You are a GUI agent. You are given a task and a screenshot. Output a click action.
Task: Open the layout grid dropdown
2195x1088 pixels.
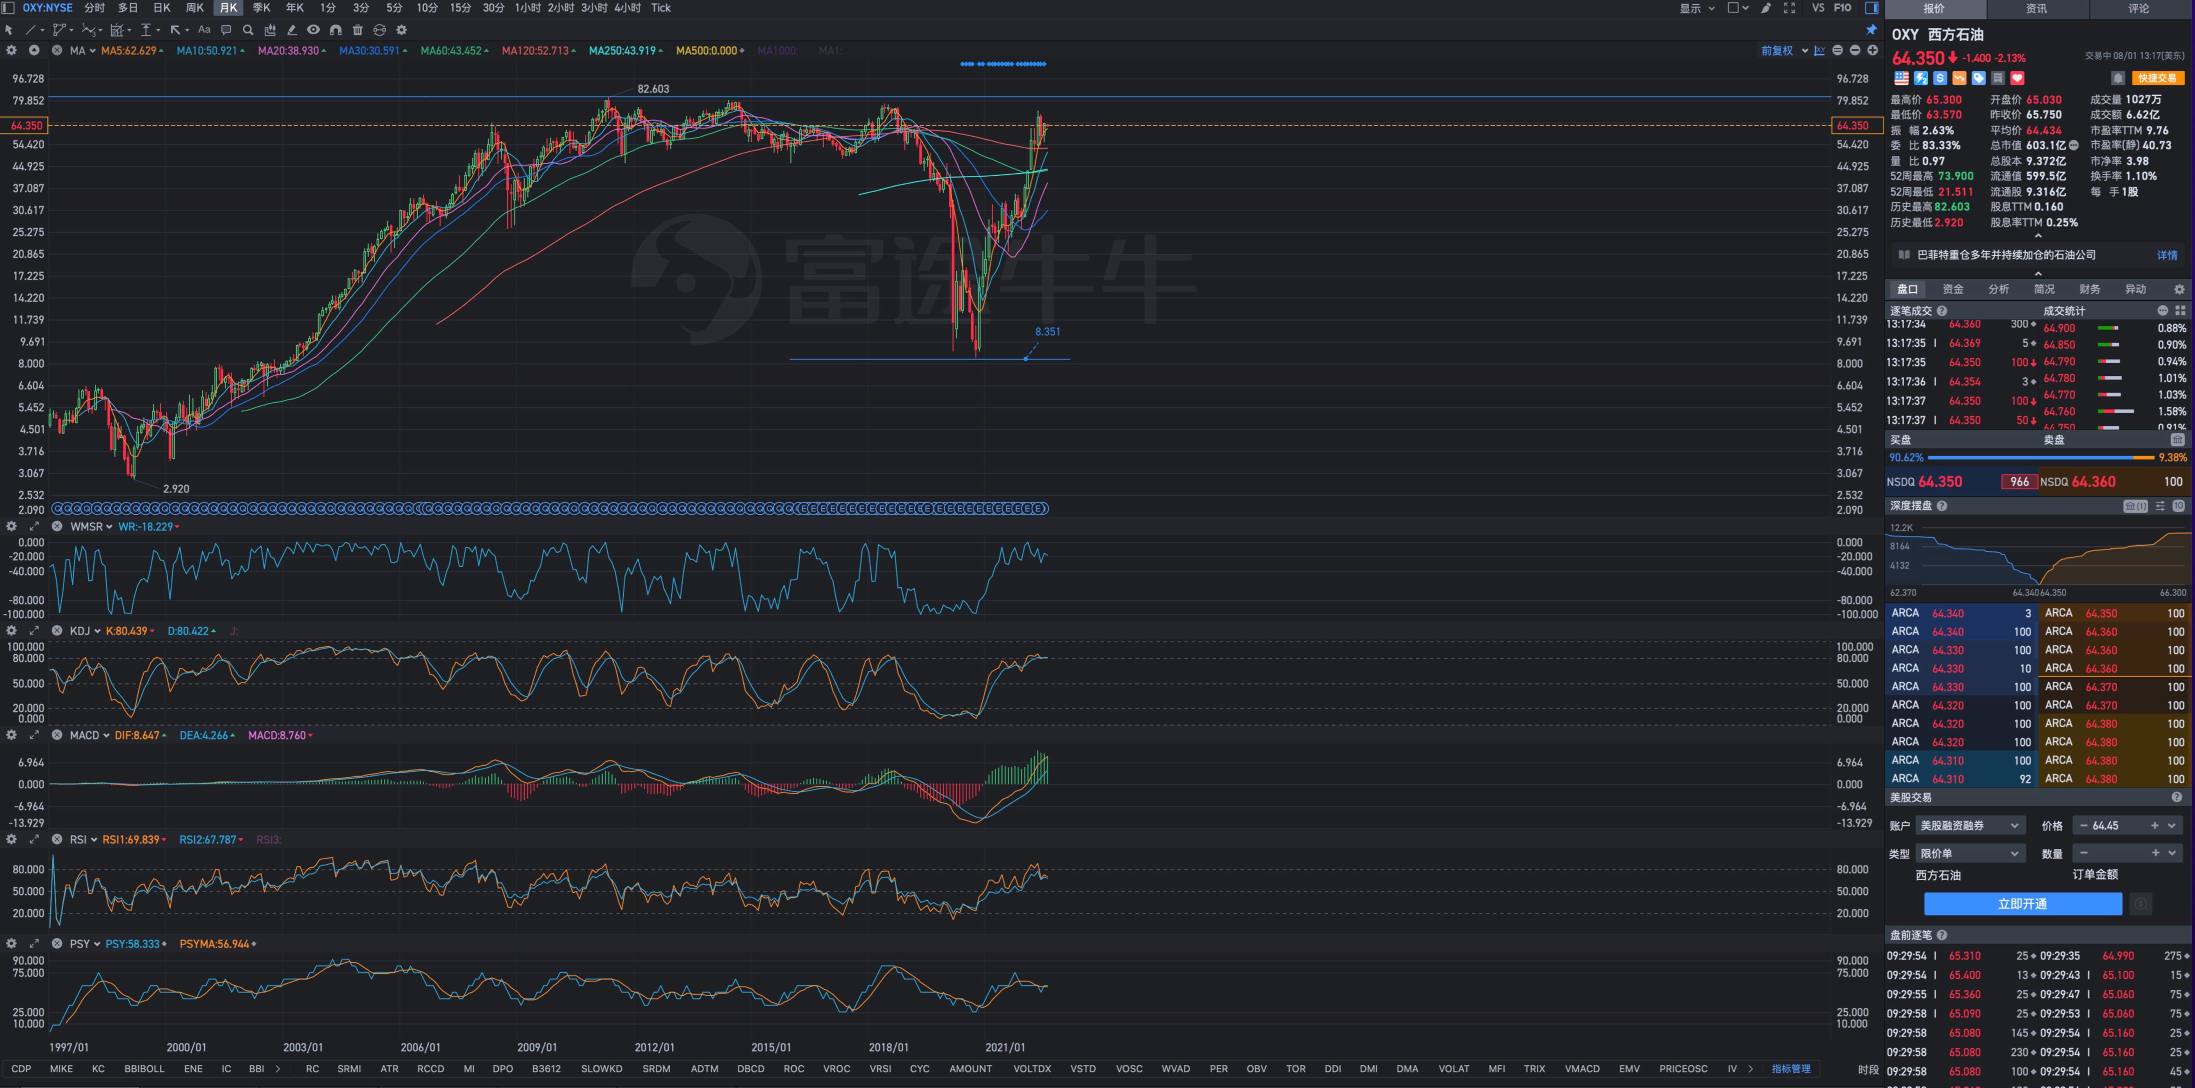[x=1738, y=8]
